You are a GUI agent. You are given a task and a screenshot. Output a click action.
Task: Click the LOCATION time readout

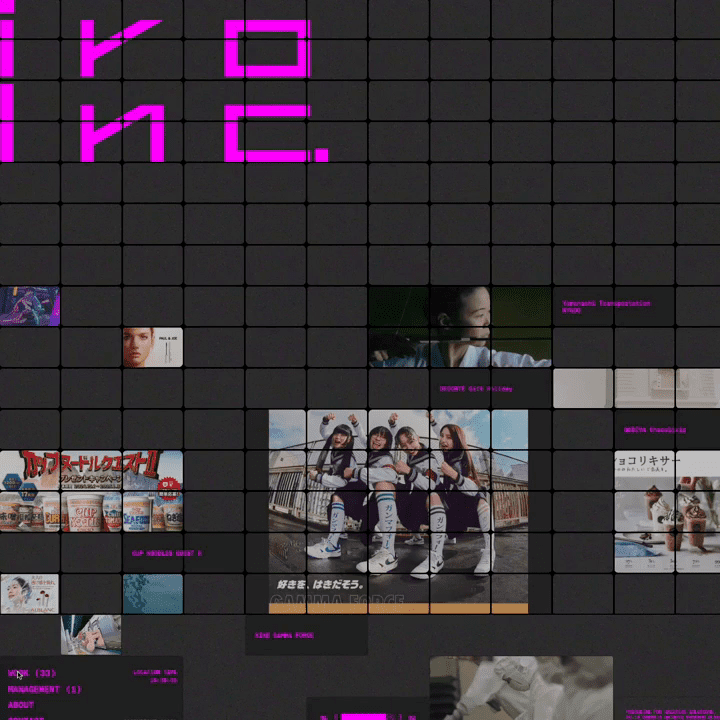coord(155,676)
